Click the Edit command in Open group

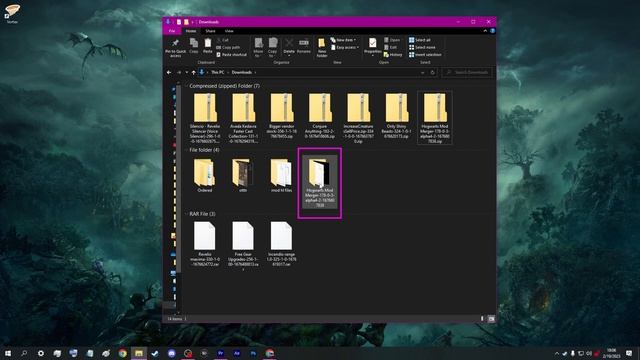(390, 47)
